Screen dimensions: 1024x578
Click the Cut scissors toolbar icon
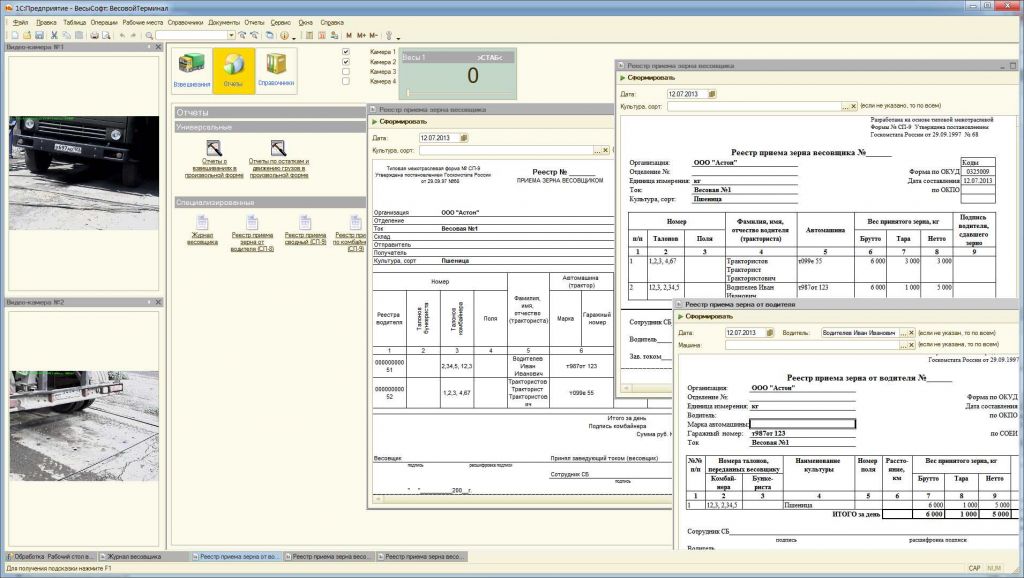(54, 35)
